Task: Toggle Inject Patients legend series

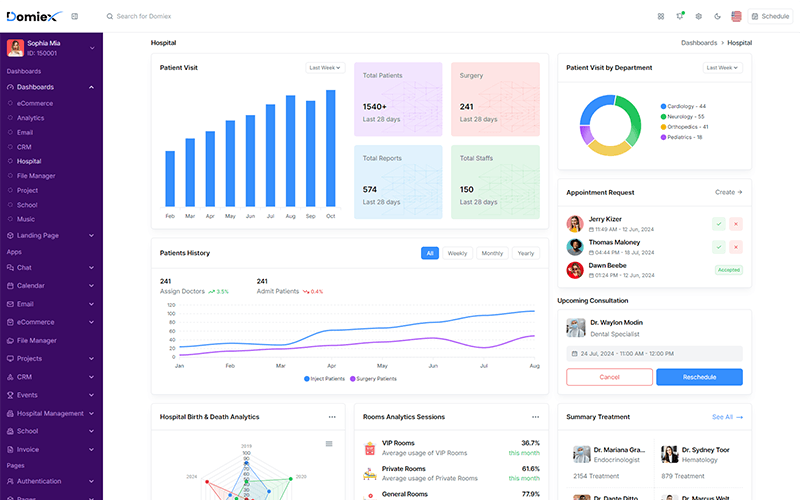Action: point(324,379)
